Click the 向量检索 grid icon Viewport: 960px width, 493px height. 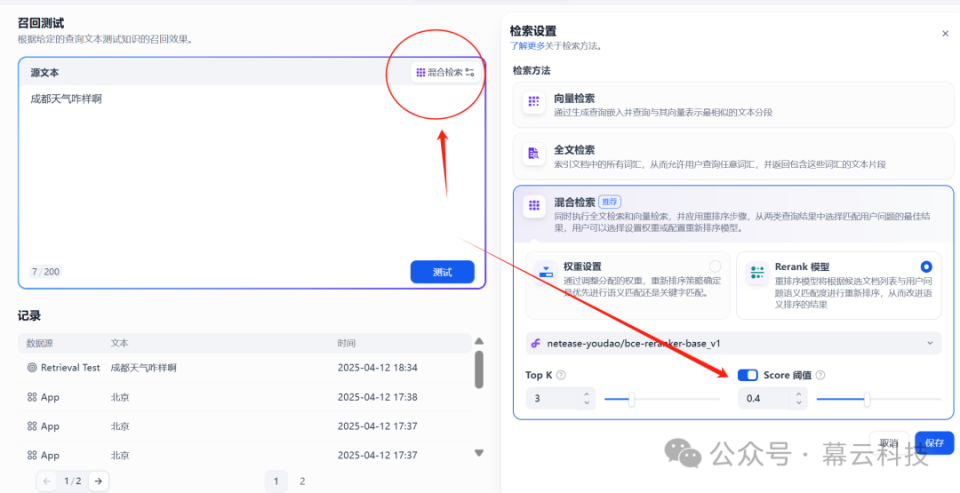[533, 101]
